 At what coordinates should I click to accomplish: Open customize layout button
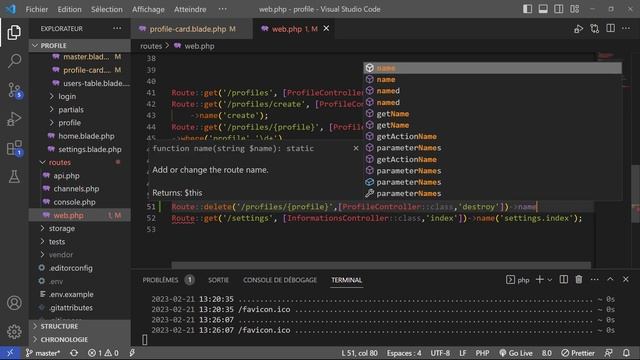pos(575,9)
